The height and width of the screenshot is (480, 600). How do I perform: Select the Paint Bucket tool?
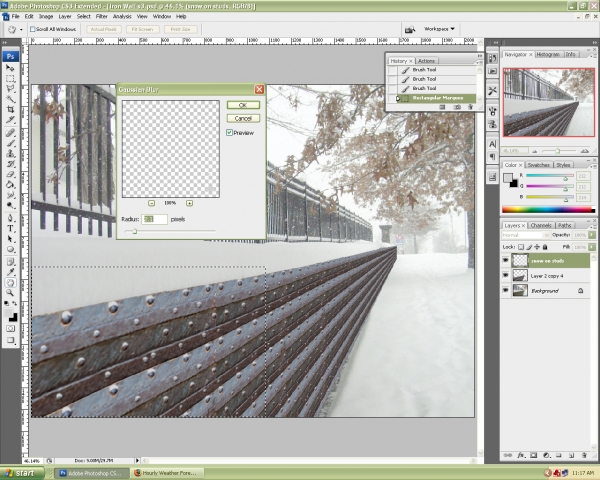coord(10,184)
